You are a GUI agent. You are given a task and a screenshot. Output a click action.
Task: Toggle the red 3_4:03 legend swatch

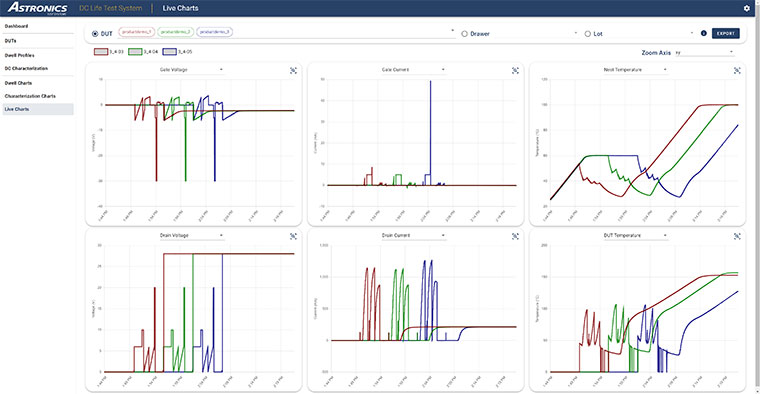(x=101, y=51)
